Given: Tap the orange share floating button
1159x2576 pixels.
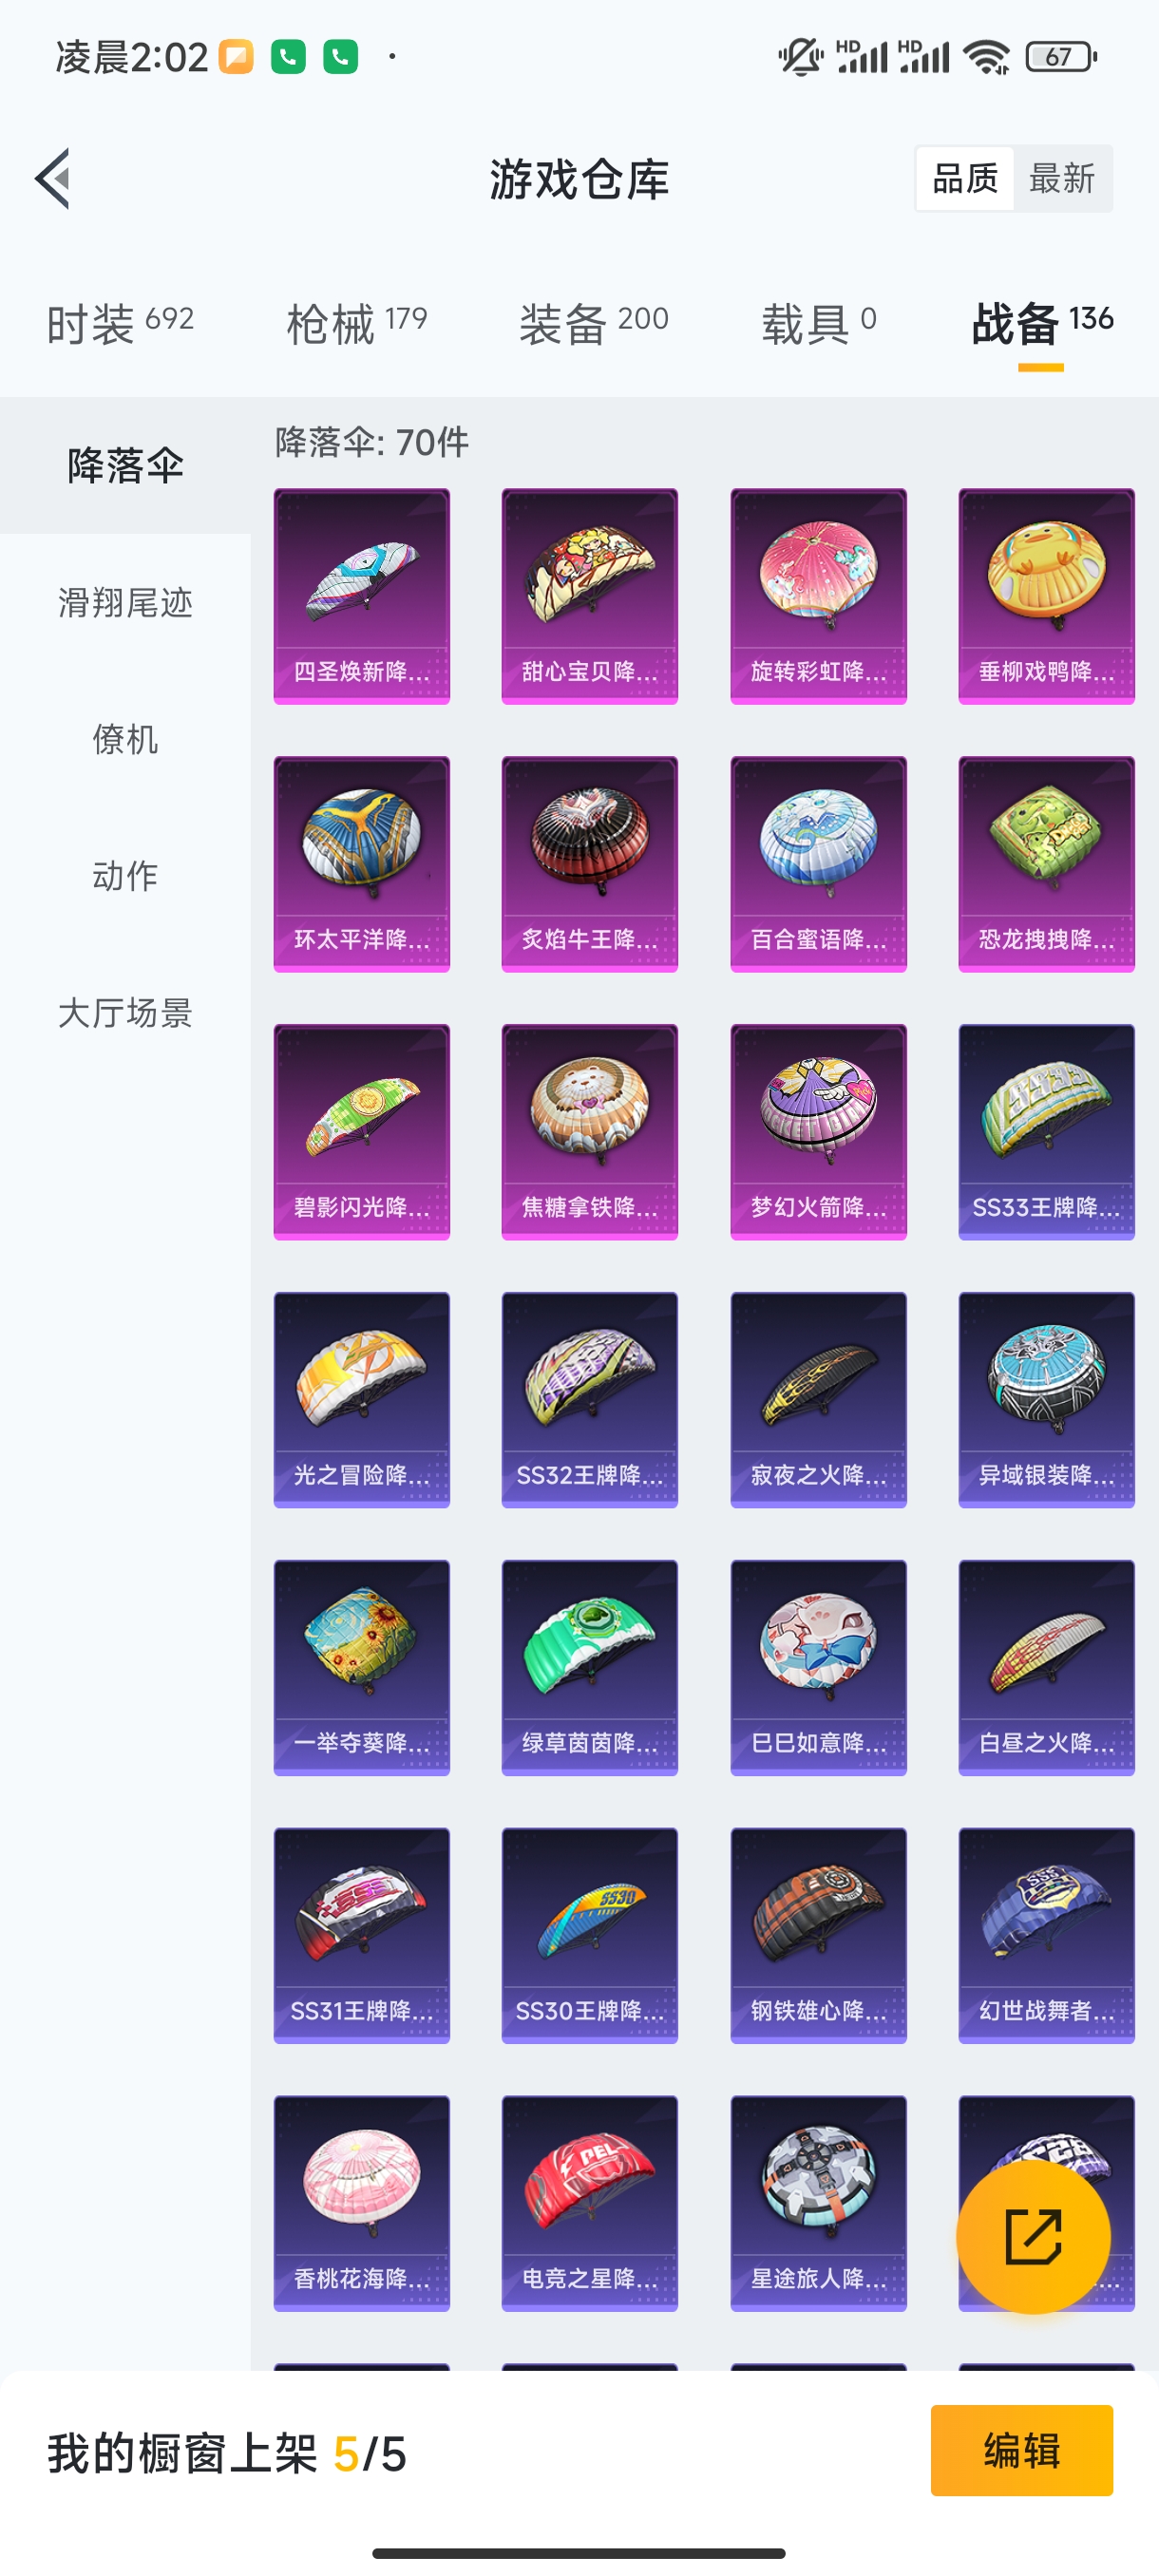Looking at the screenshot, I should tap(1033, 2237).
